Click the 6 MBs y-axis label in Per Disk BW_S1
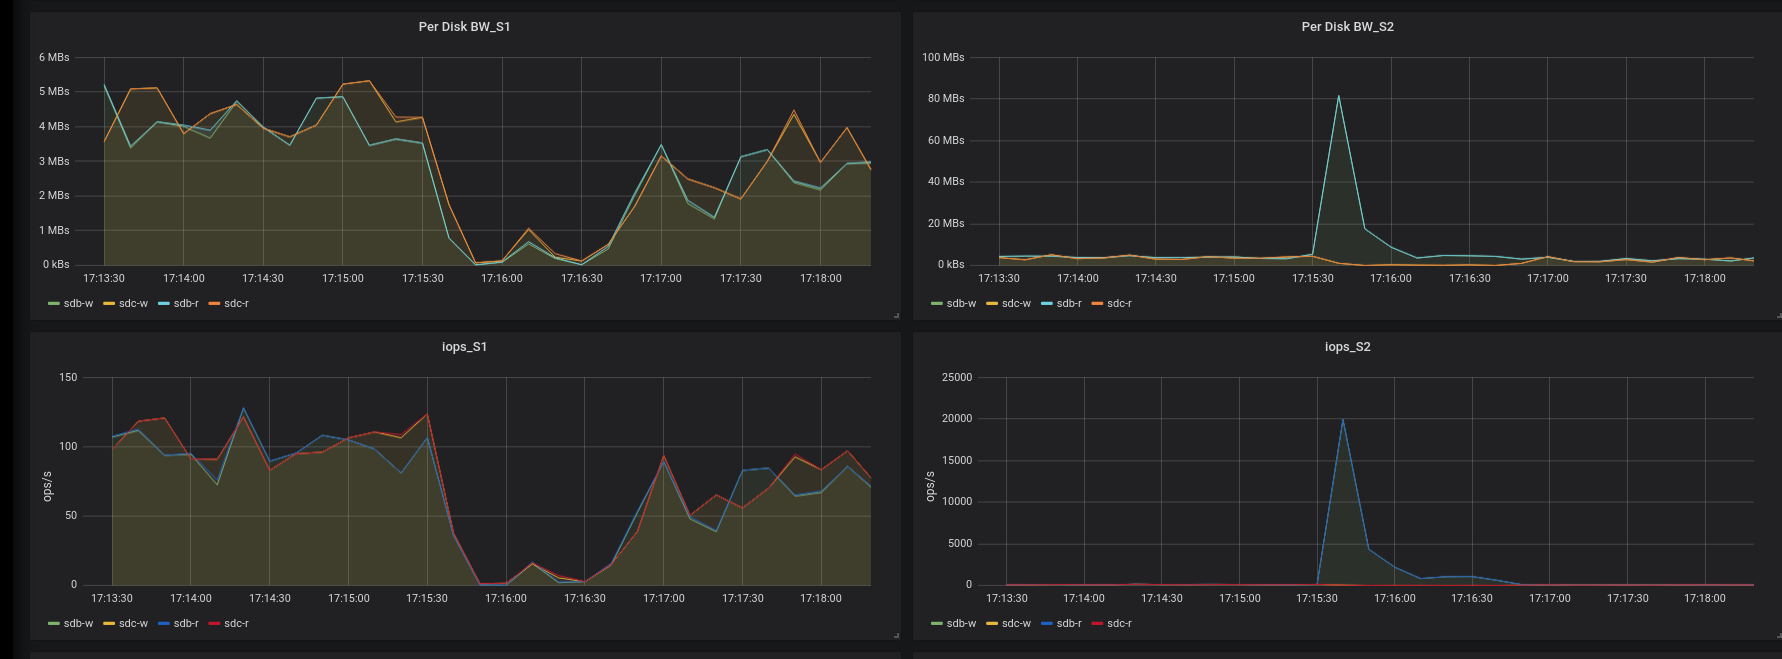The height and width of the screenshot is (659, 1782). [x=54, y=57]
